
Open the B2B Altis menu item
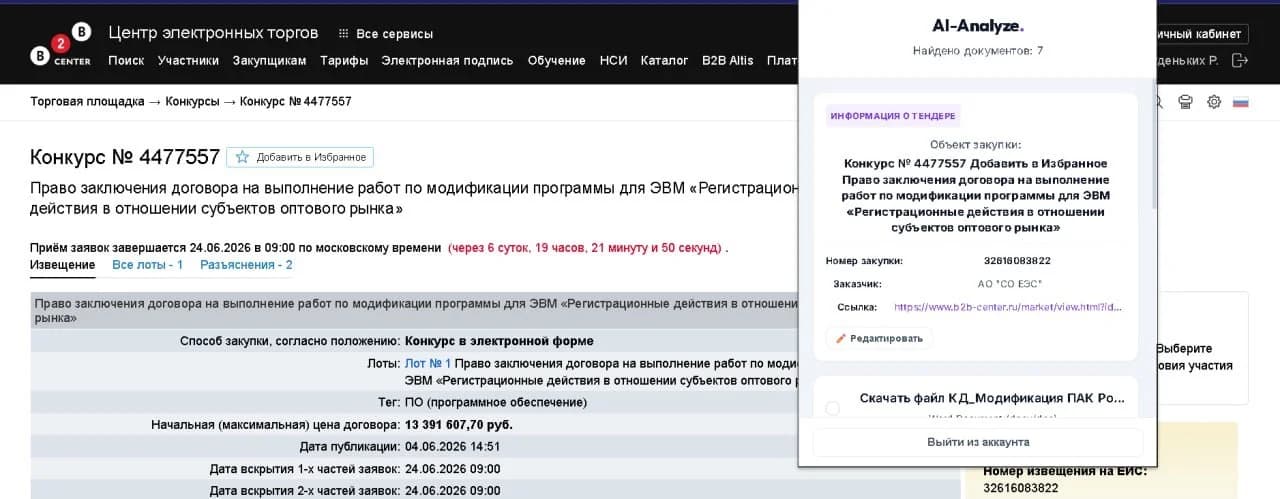point(728,60)
